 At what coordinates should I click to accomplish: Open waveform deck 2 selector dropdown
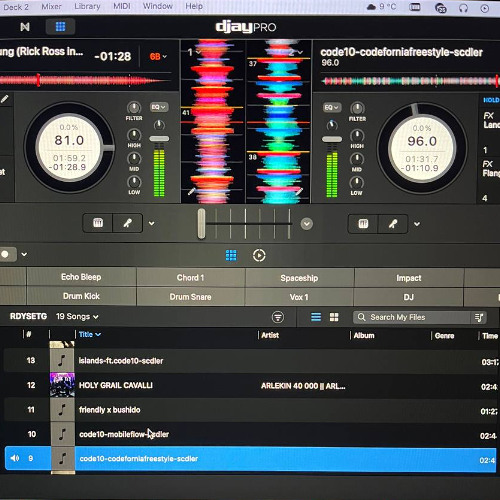pos(296,52)
